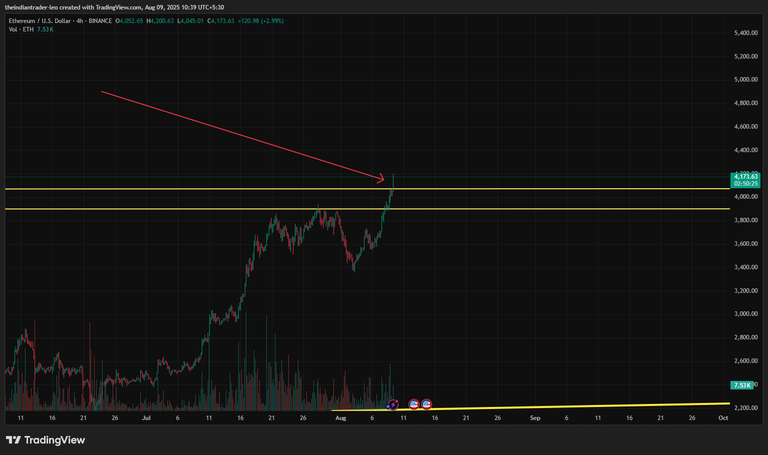The height and width of the screenshot is (455, 768).
Task: Click the TradingView logo
Action: pos(46,440)
